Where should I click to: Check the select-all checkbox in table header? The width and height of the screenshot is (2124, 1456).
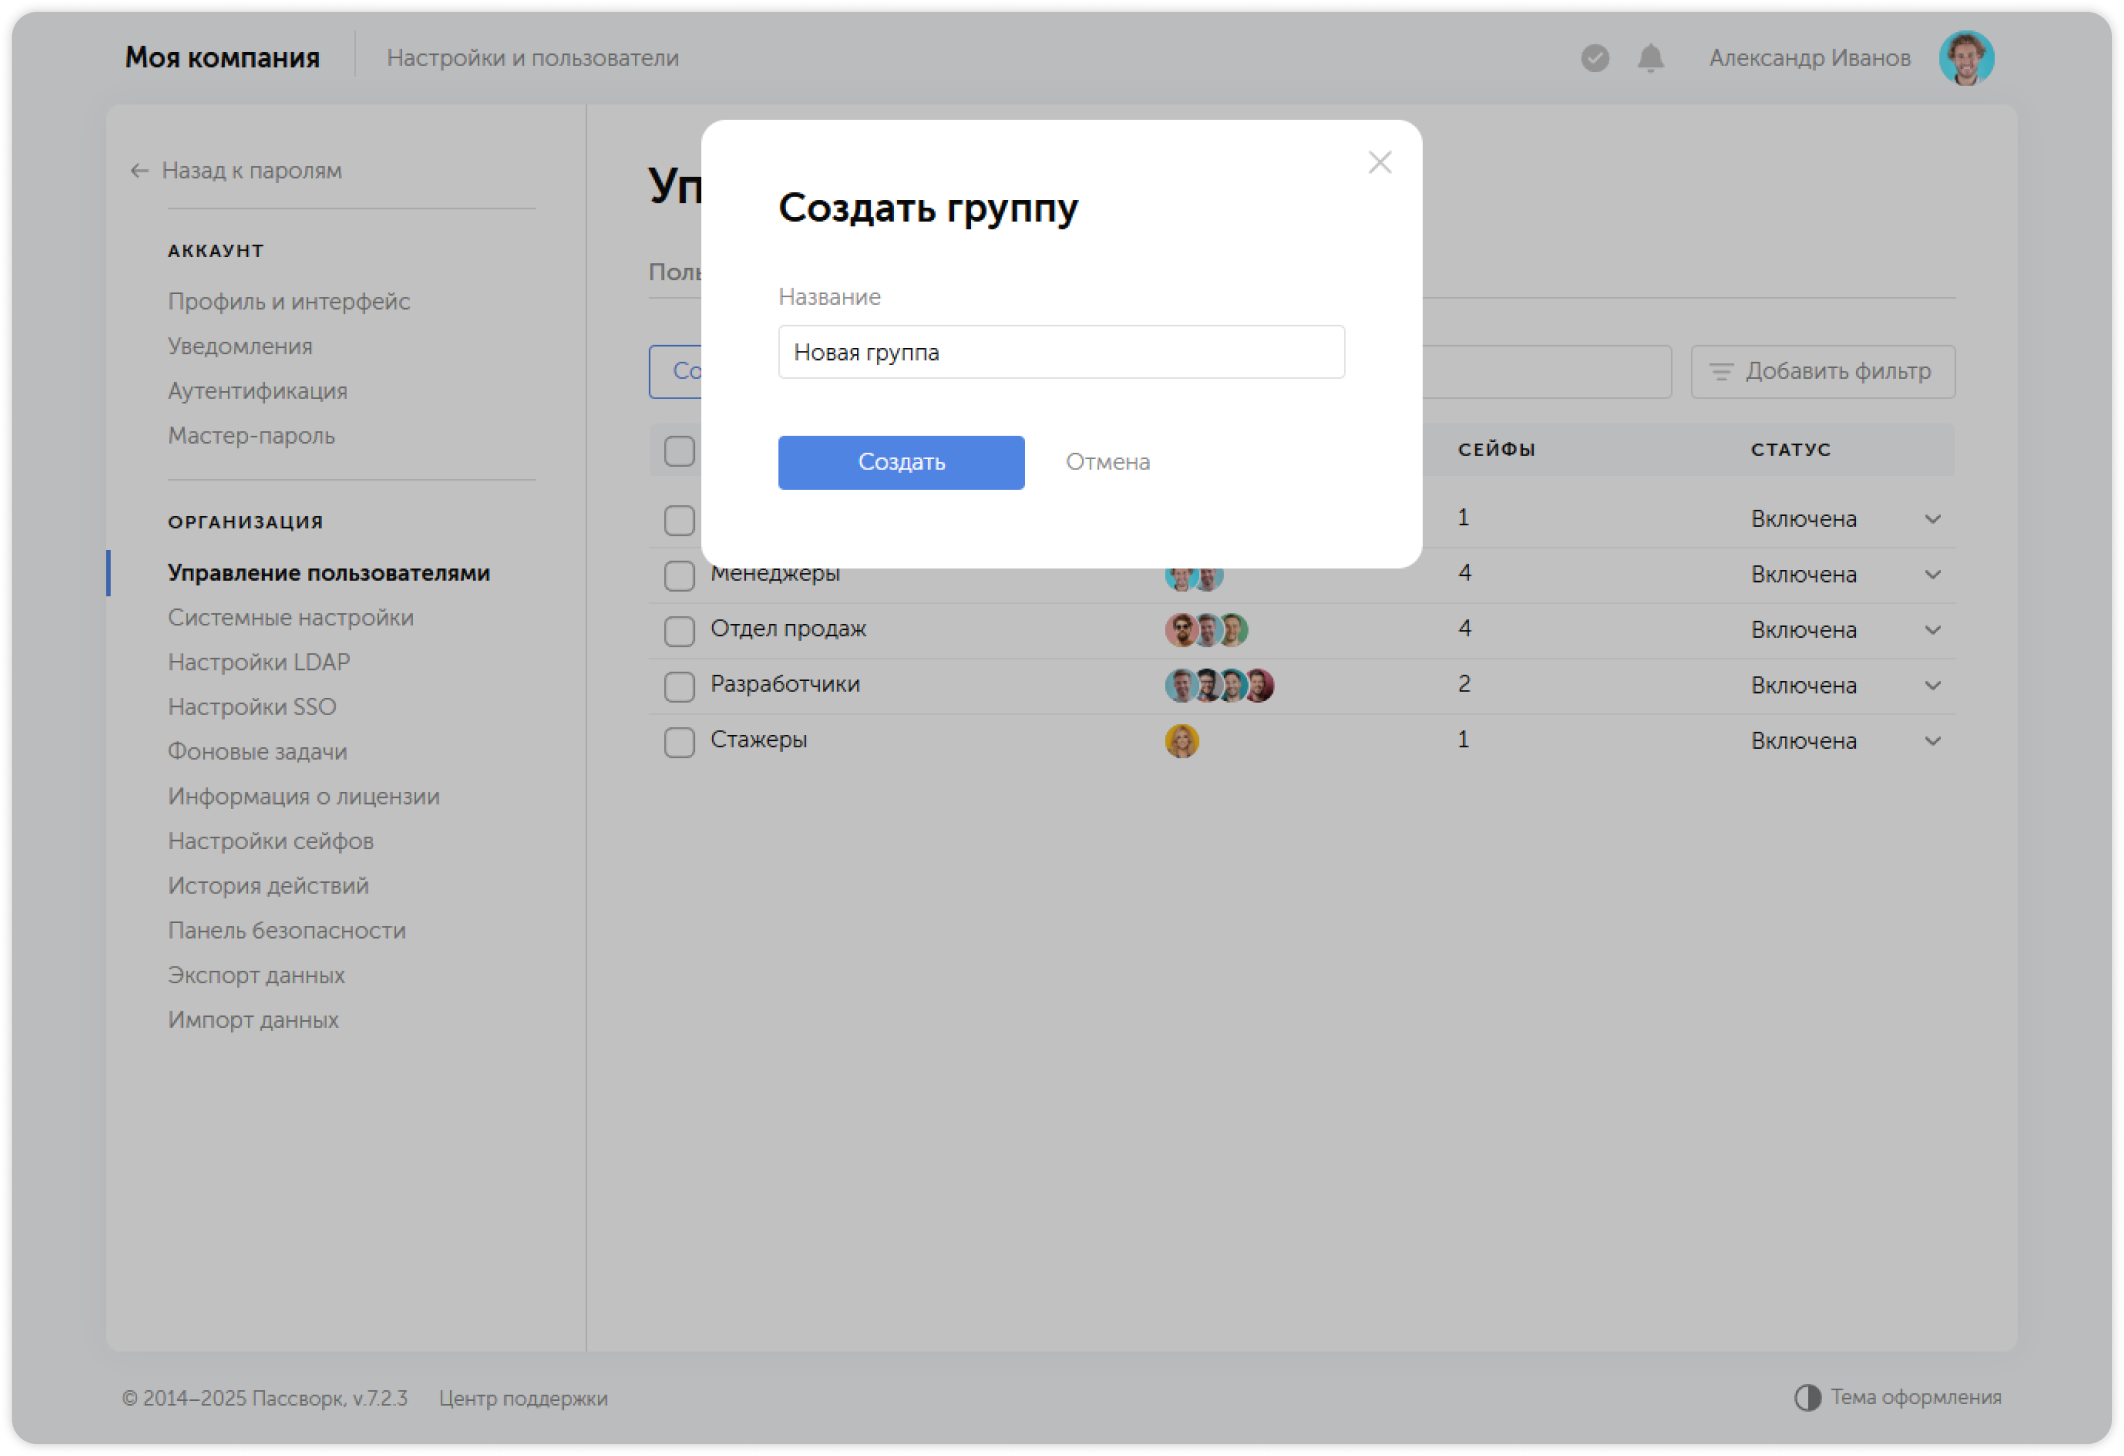(x=679, y=451)
